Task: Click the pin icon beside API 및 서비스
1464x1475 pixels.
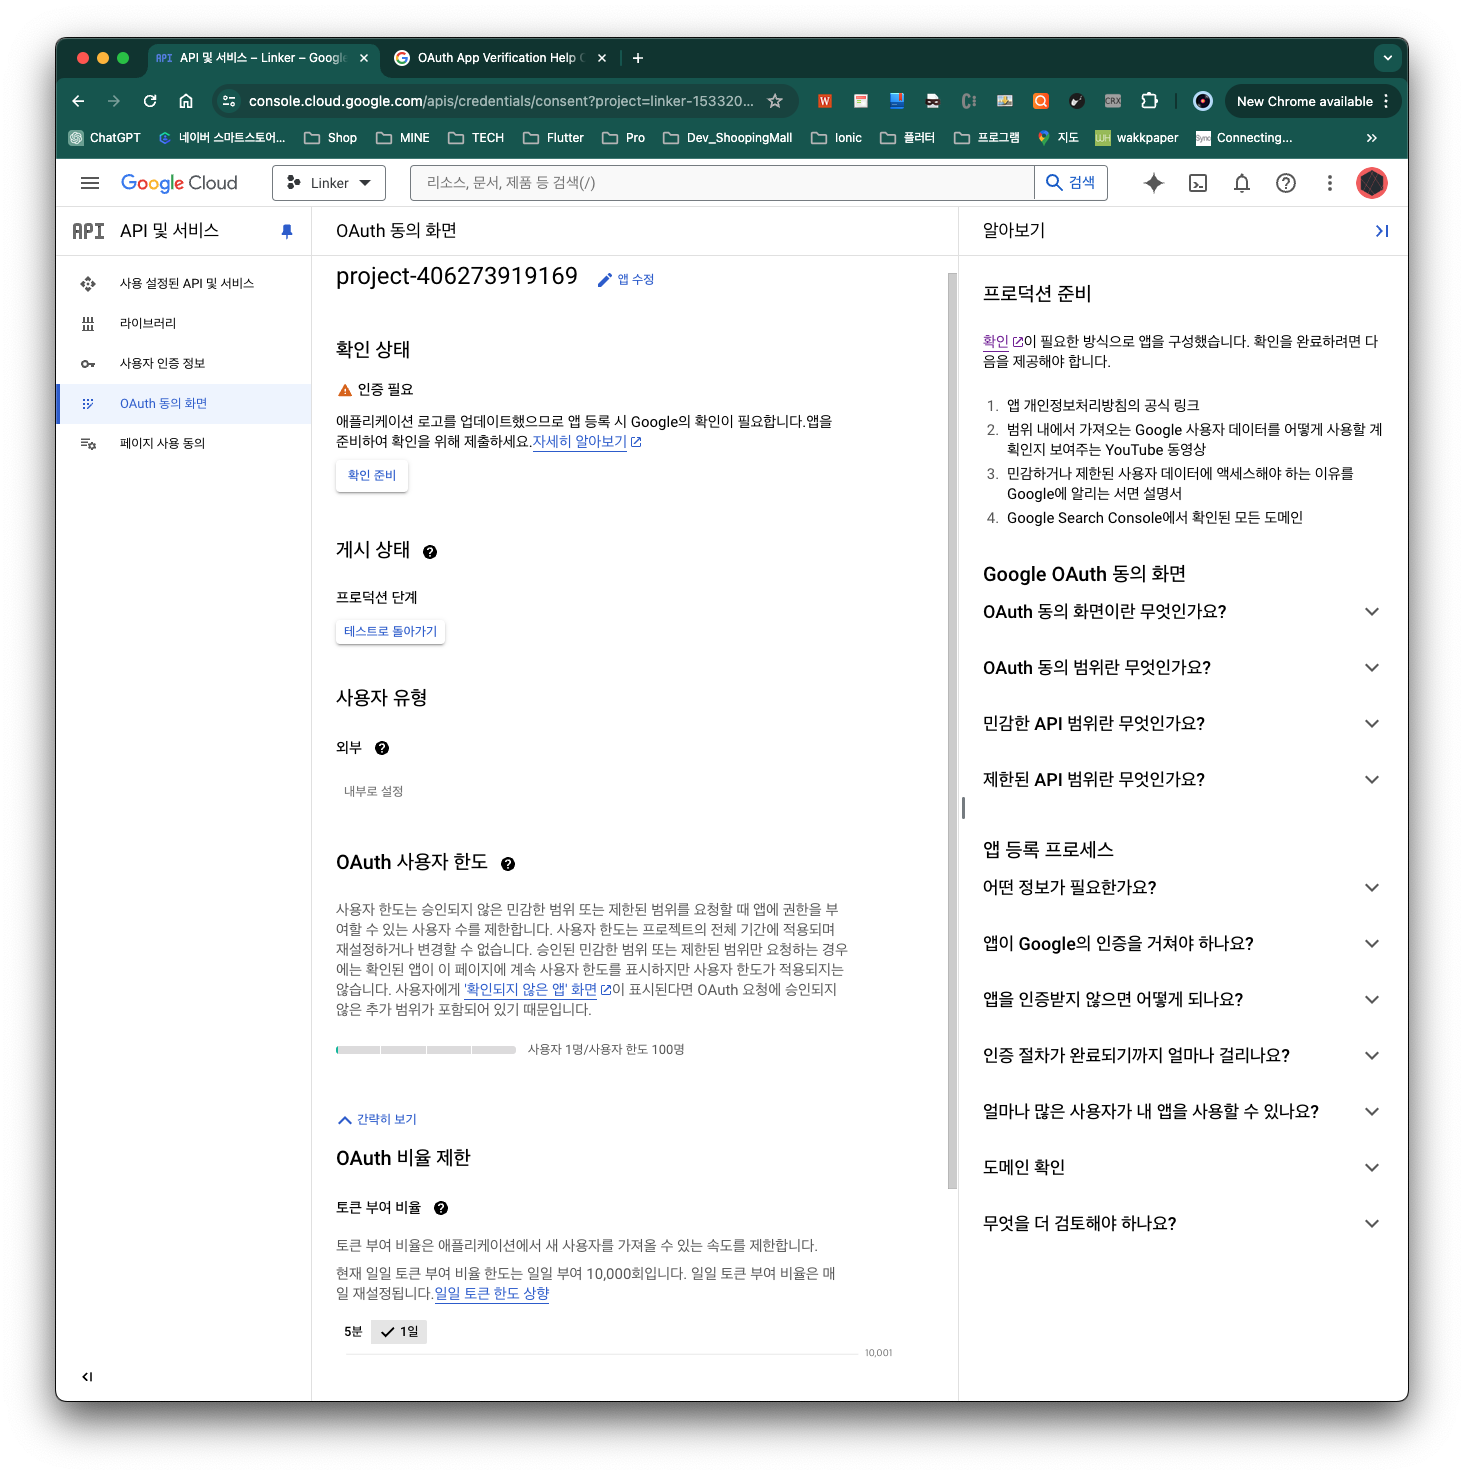Action: coord(287,231)
